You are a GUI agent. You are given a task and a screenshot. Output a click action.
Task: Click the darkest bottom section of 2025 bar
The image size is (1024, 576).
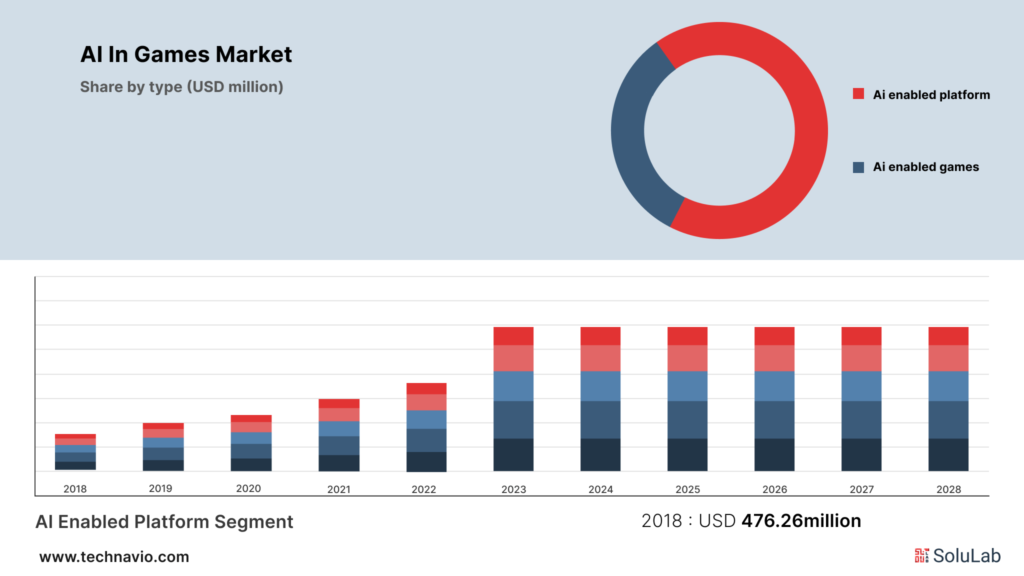tap(687, 454)
